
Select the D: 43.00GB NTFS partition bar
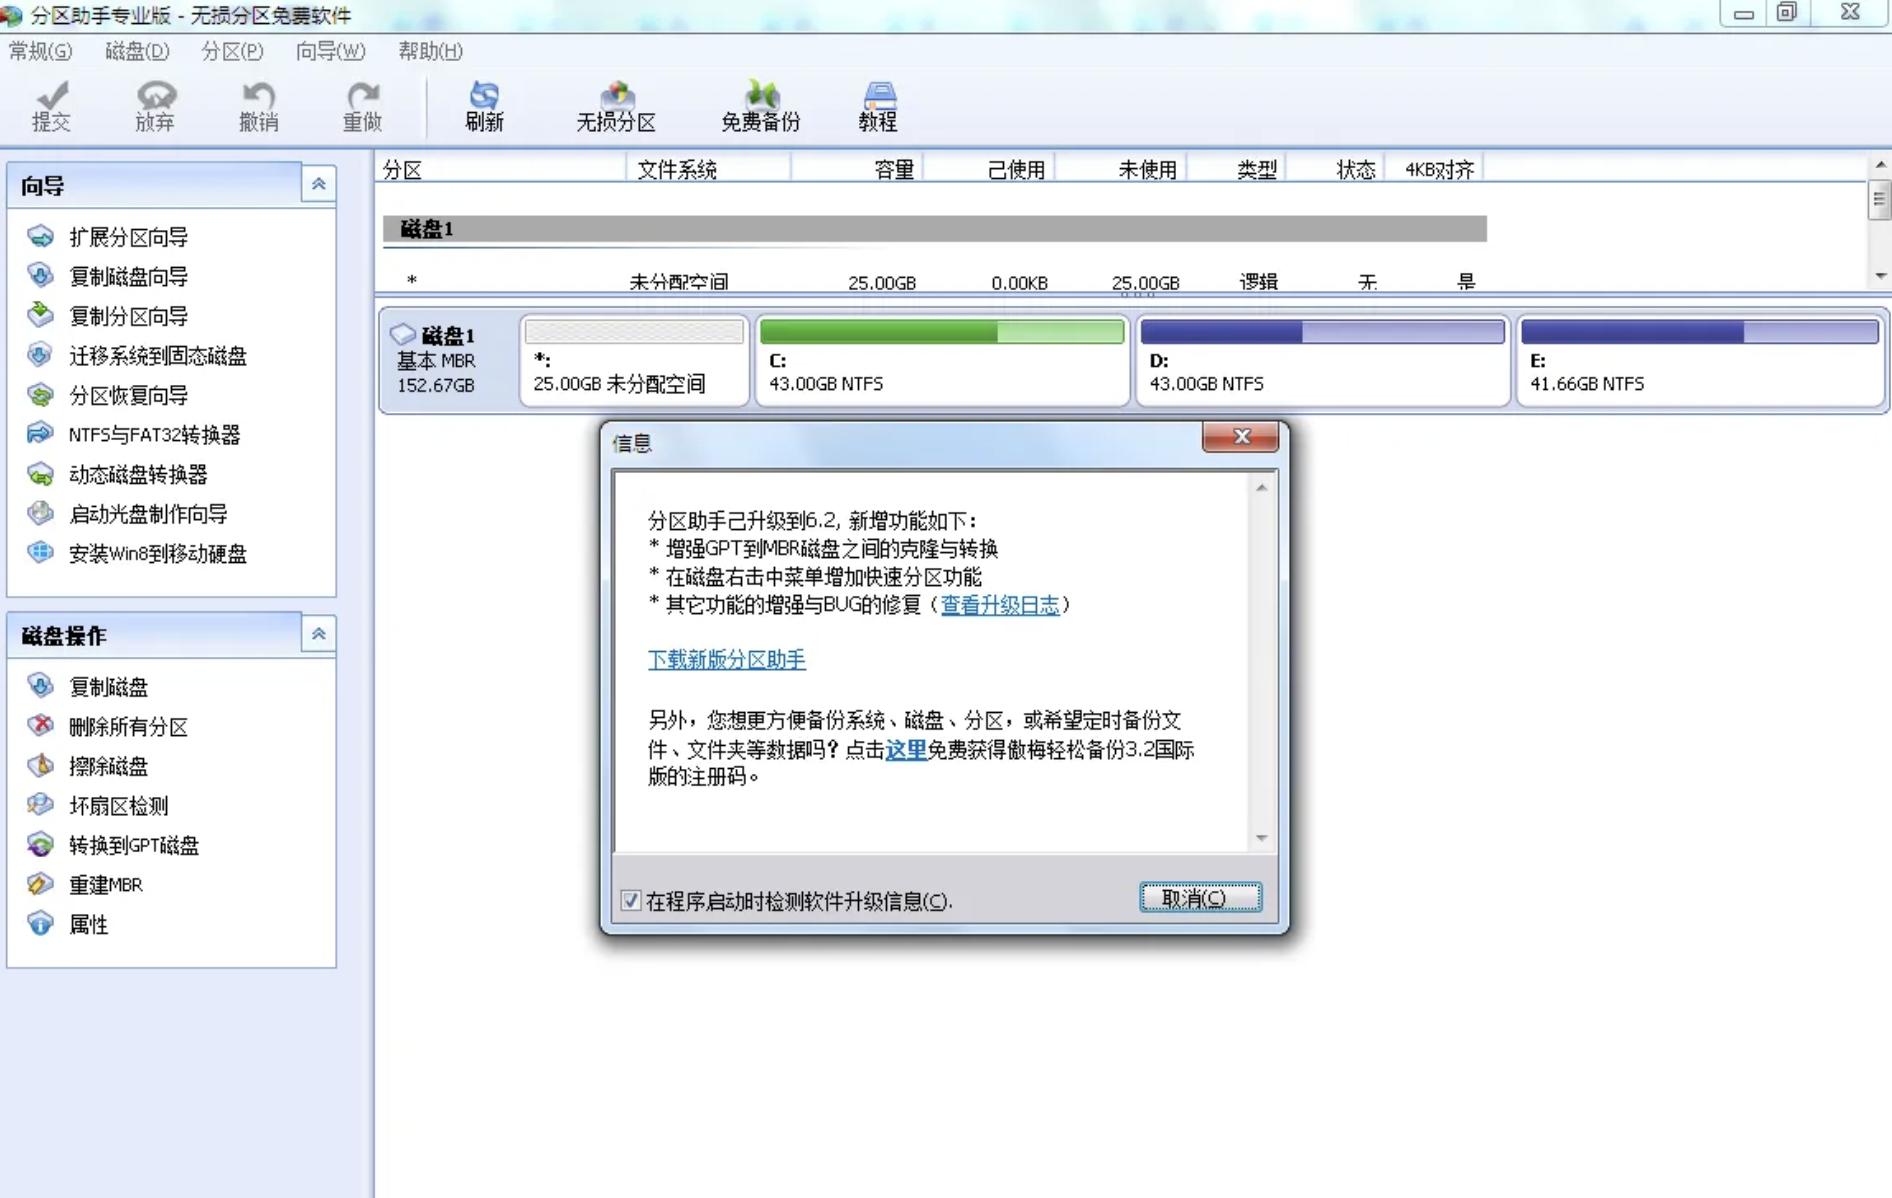[1322, 359]
